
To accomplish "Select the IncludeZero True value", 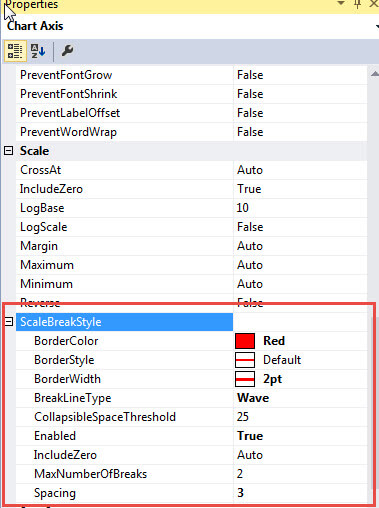I will (249, 189).
